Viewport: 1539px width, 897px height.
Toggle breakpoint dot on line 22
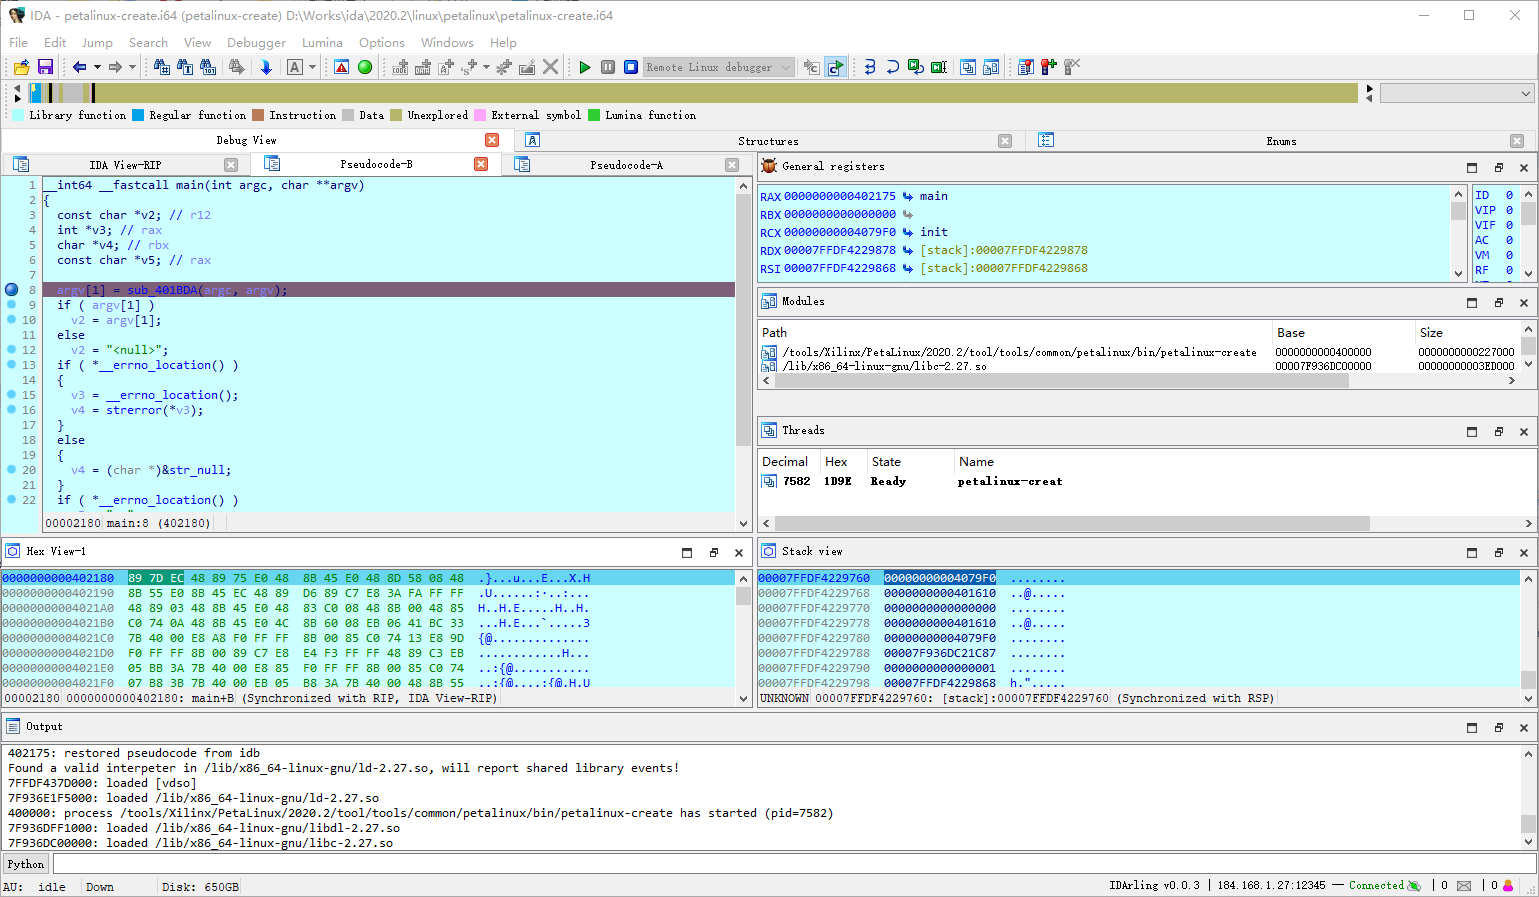[x=12, y=500]
